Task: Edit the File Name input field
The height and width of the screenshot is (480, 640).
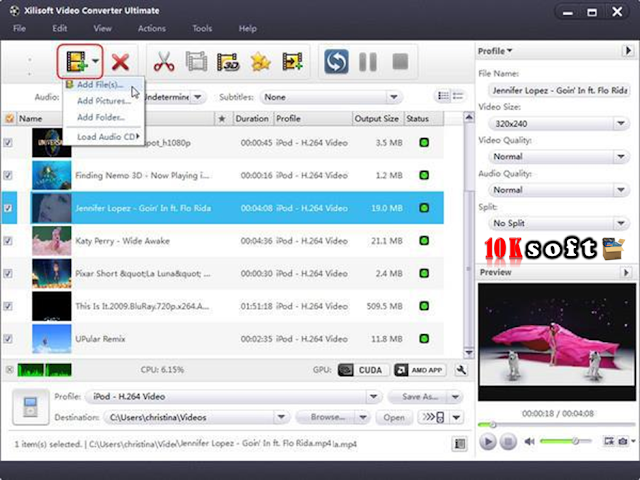Action: tap(559, 91)
